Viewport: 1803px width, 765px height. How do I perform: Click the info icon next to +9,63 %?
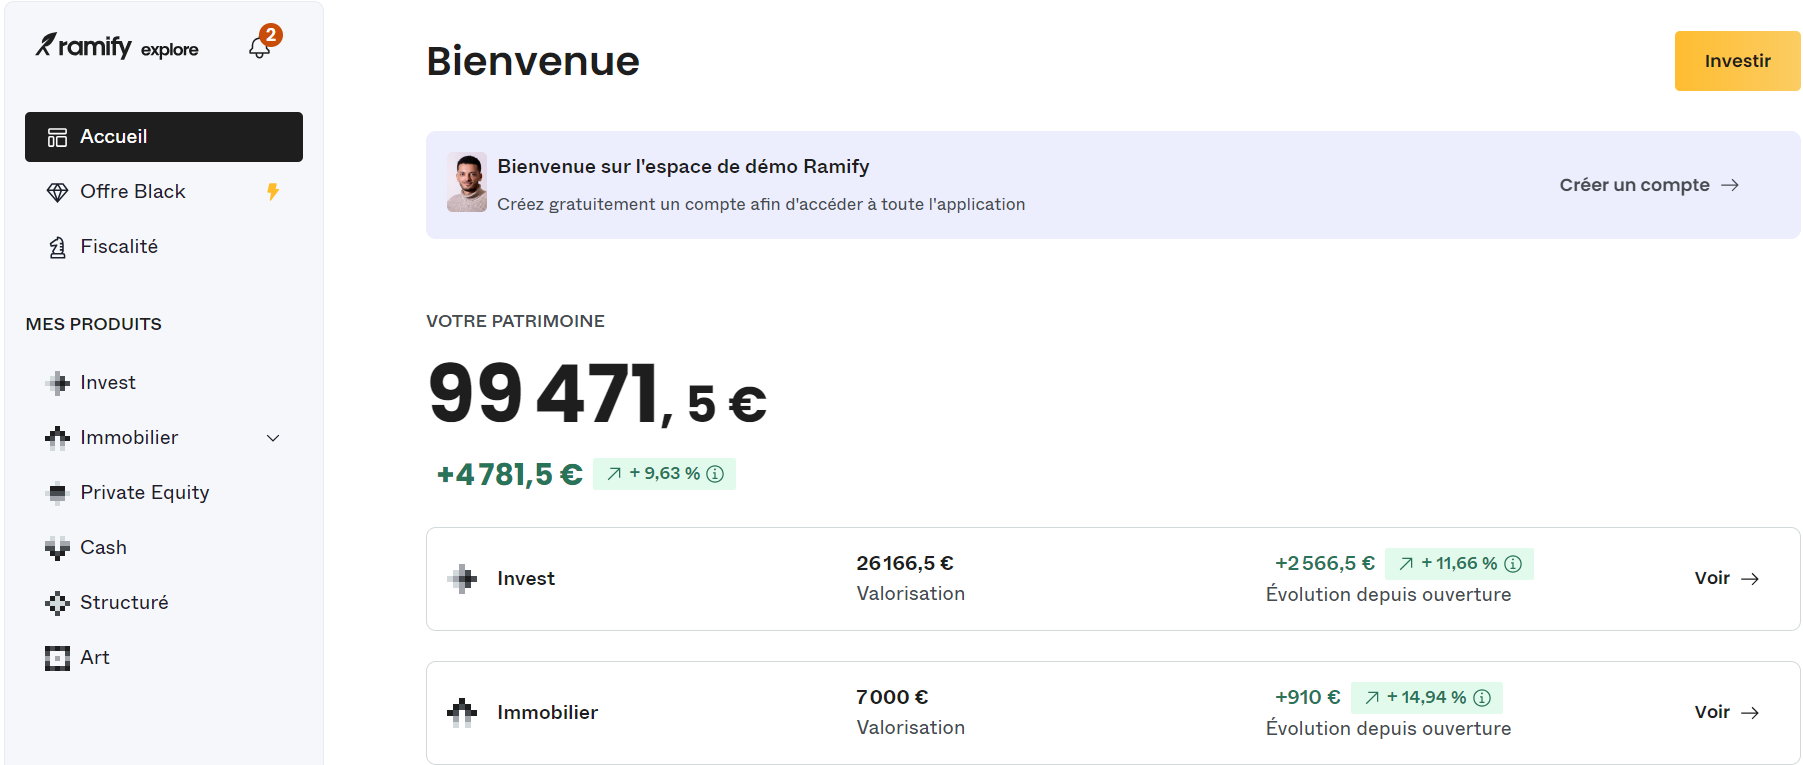[715, 474]
